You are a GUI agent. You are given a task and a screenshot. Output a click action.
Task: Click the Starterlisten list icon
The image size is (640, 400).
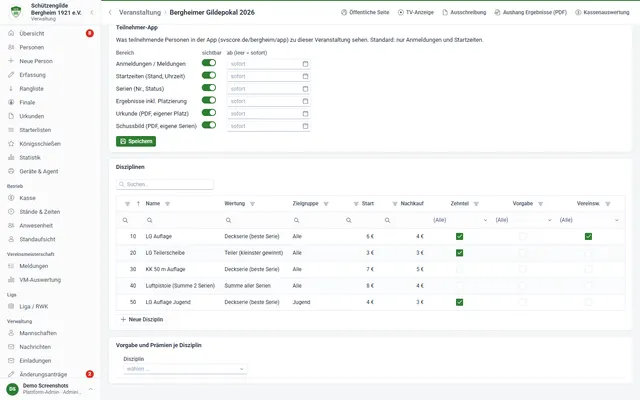point(11,130)
